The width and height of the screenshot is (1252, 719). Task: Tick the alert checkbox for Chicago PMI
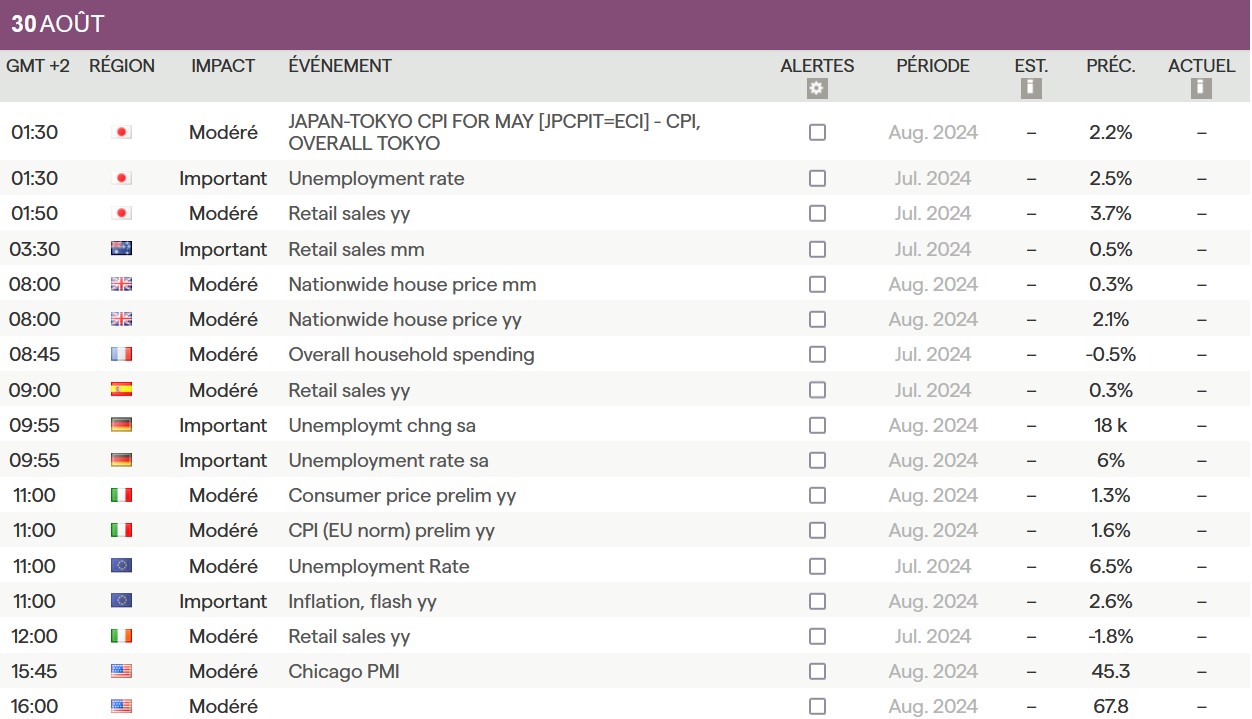817,671
